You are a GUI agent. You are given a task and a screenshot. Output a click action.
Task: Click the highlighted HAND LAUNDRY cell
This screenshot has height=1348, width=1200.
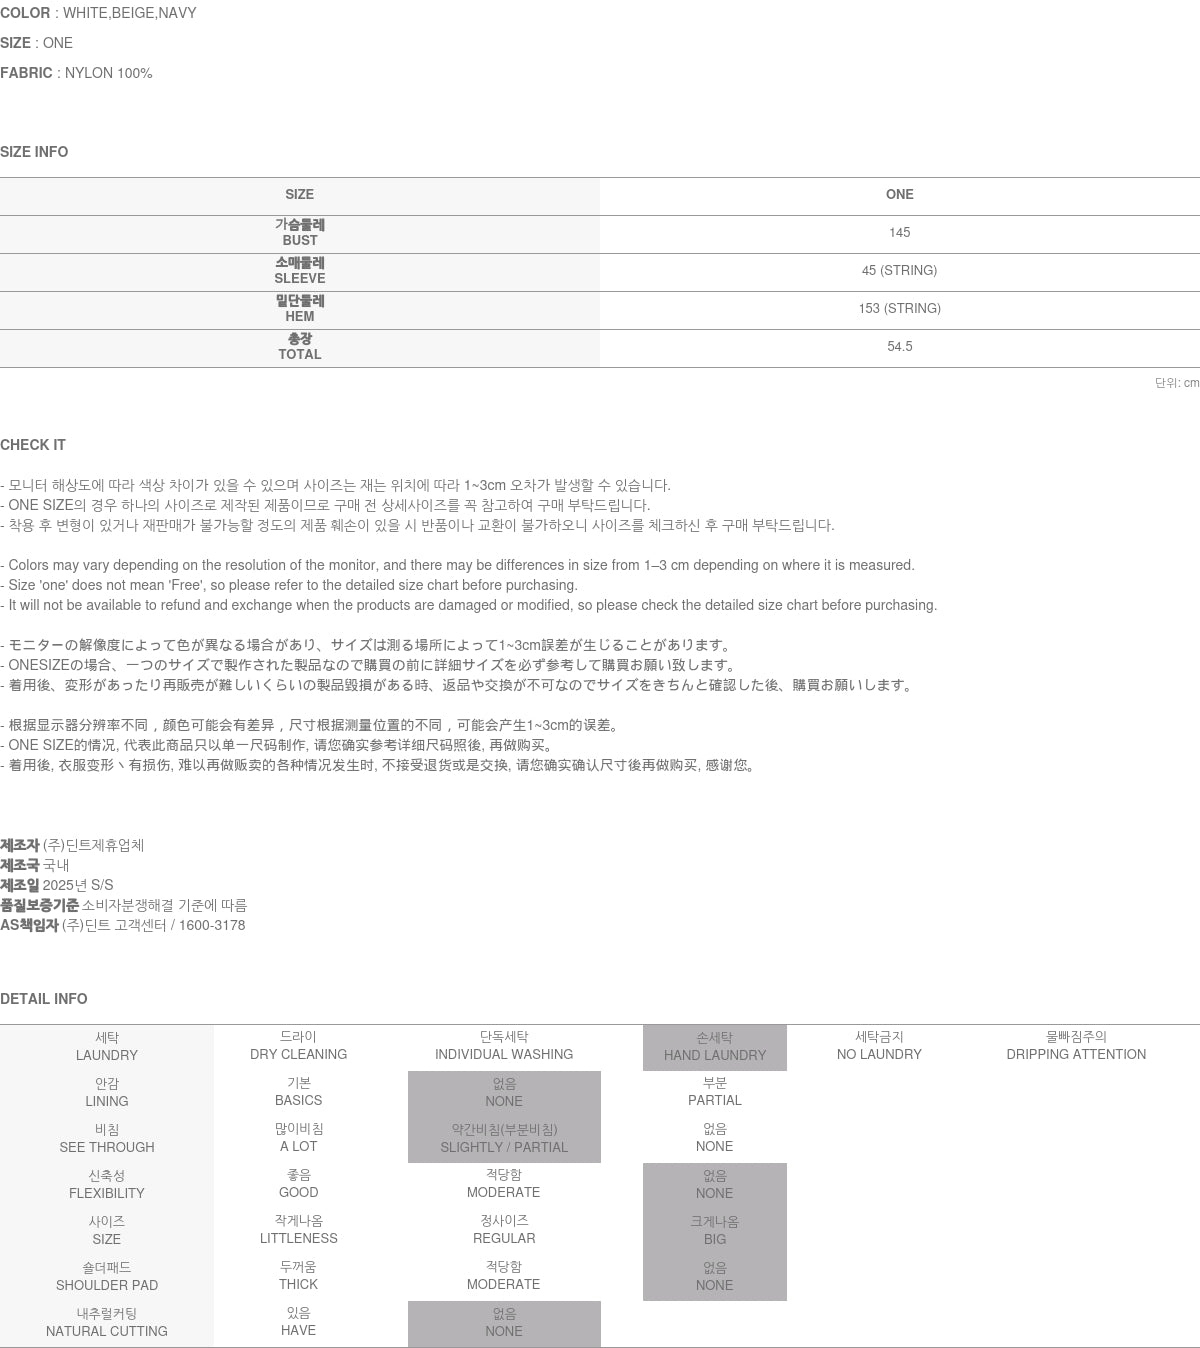(x=714, y=1047)
